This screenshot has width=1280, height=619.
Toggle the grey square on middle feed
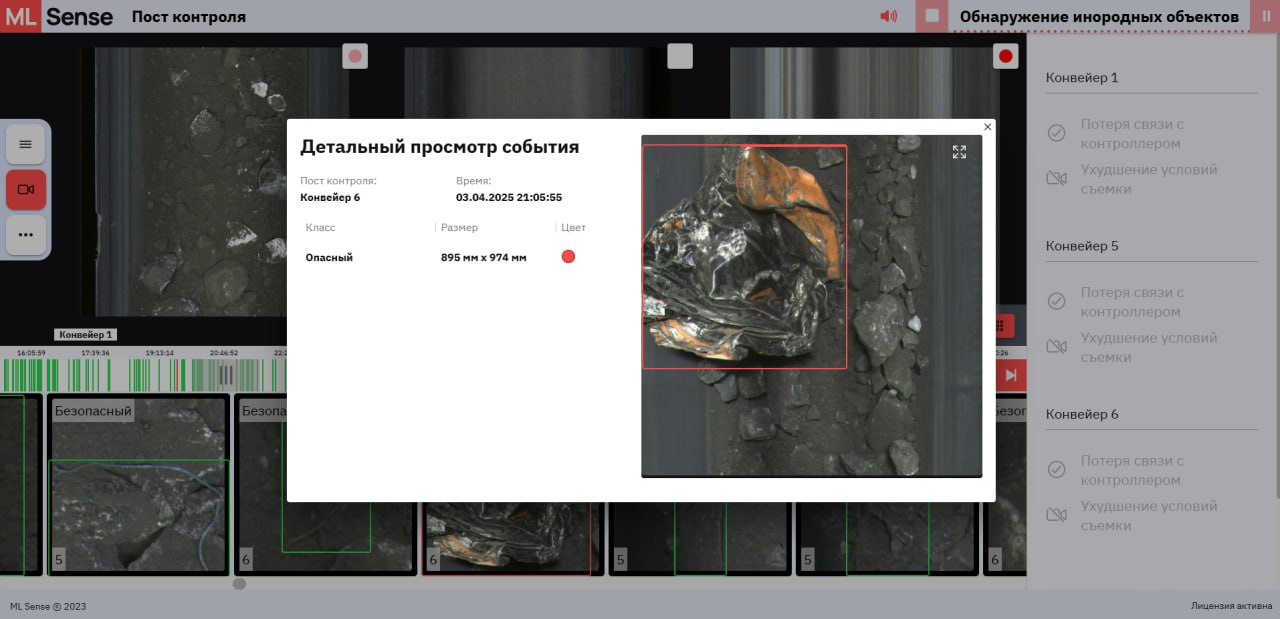click(x=680, y=56)
